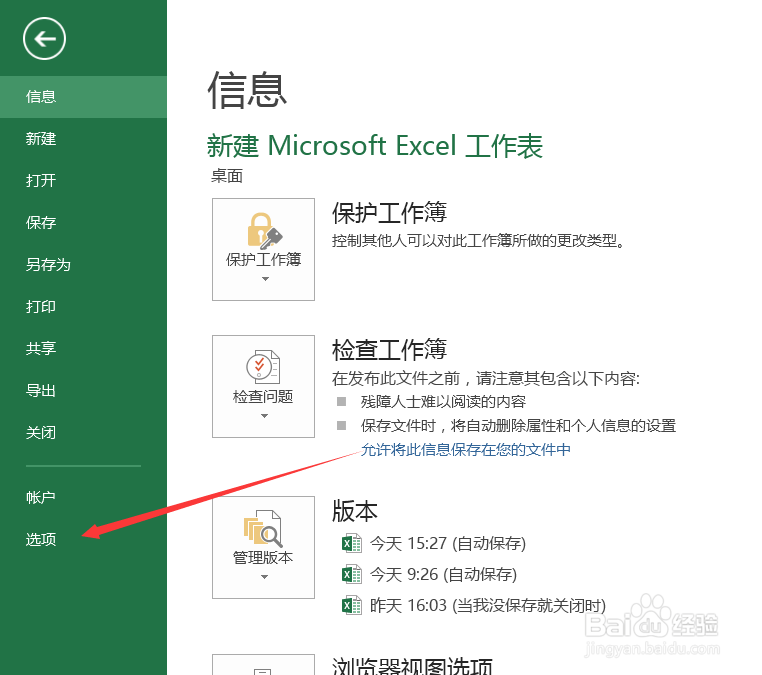Click the 新建 Microsoft Excel 工作表 title

point(375,146)
